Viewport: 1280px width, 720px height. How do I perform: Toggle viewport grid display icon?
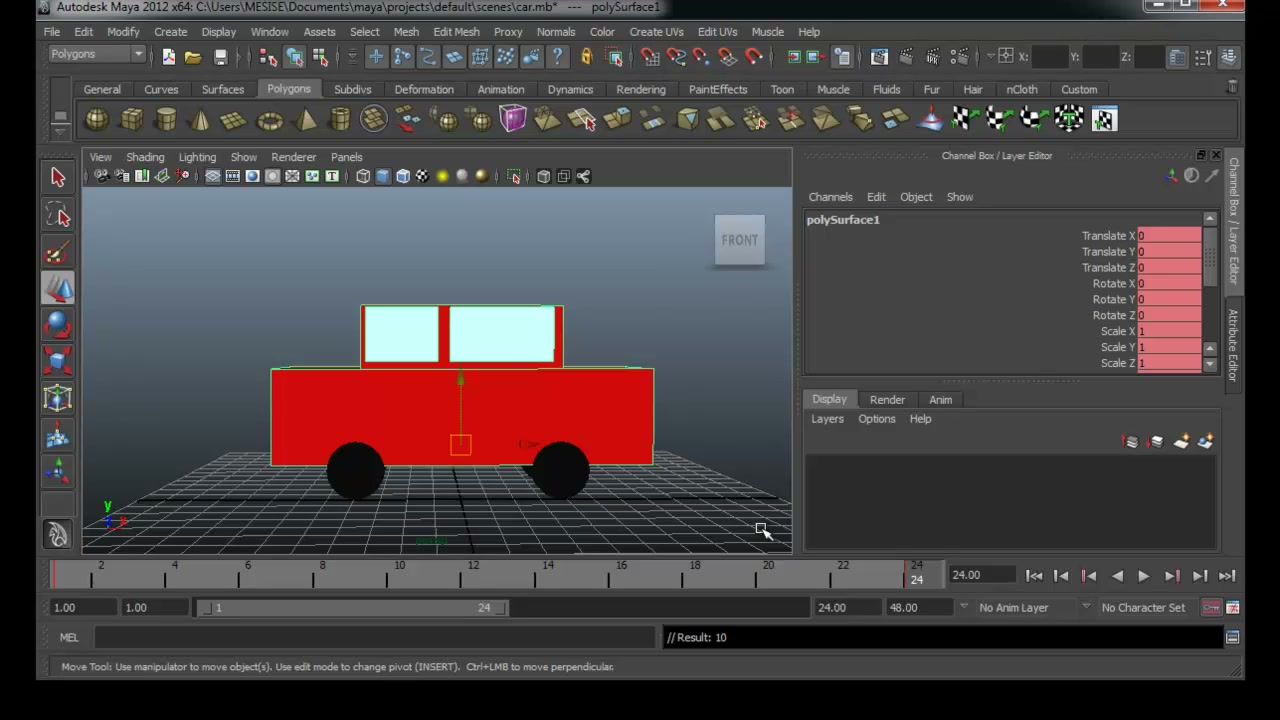(x=212, y=176)
